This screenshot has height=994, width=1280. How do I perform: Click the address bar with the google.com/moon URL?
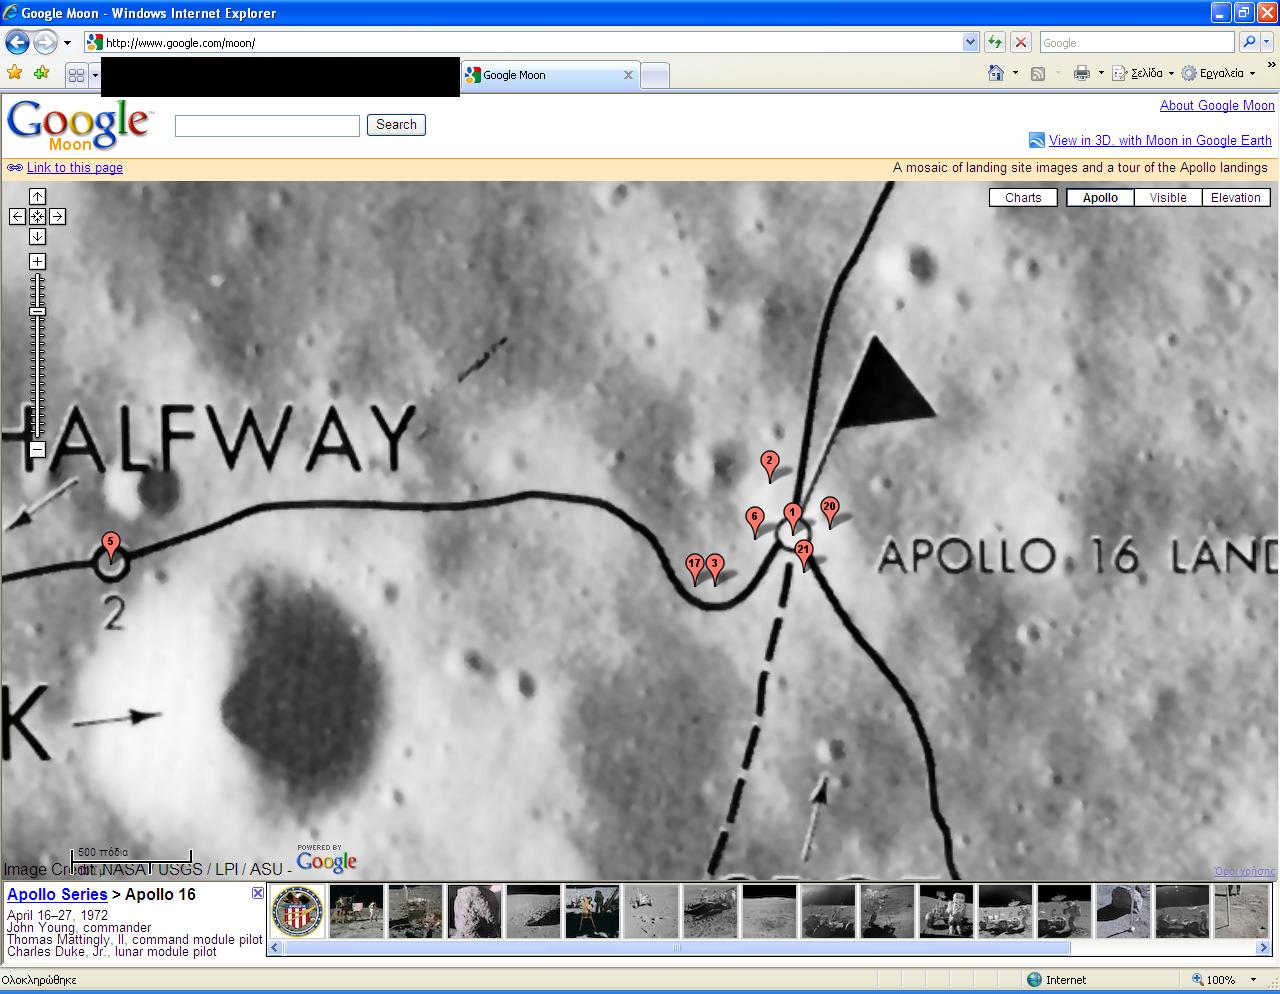tap(522, 42)
